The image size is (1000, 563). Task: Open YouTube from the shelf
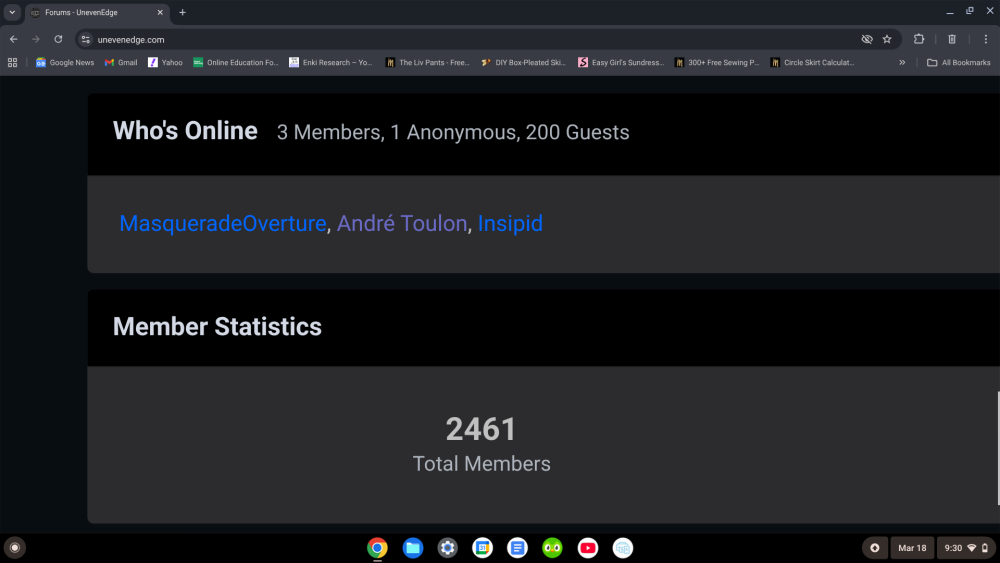[x=587, y=548]
